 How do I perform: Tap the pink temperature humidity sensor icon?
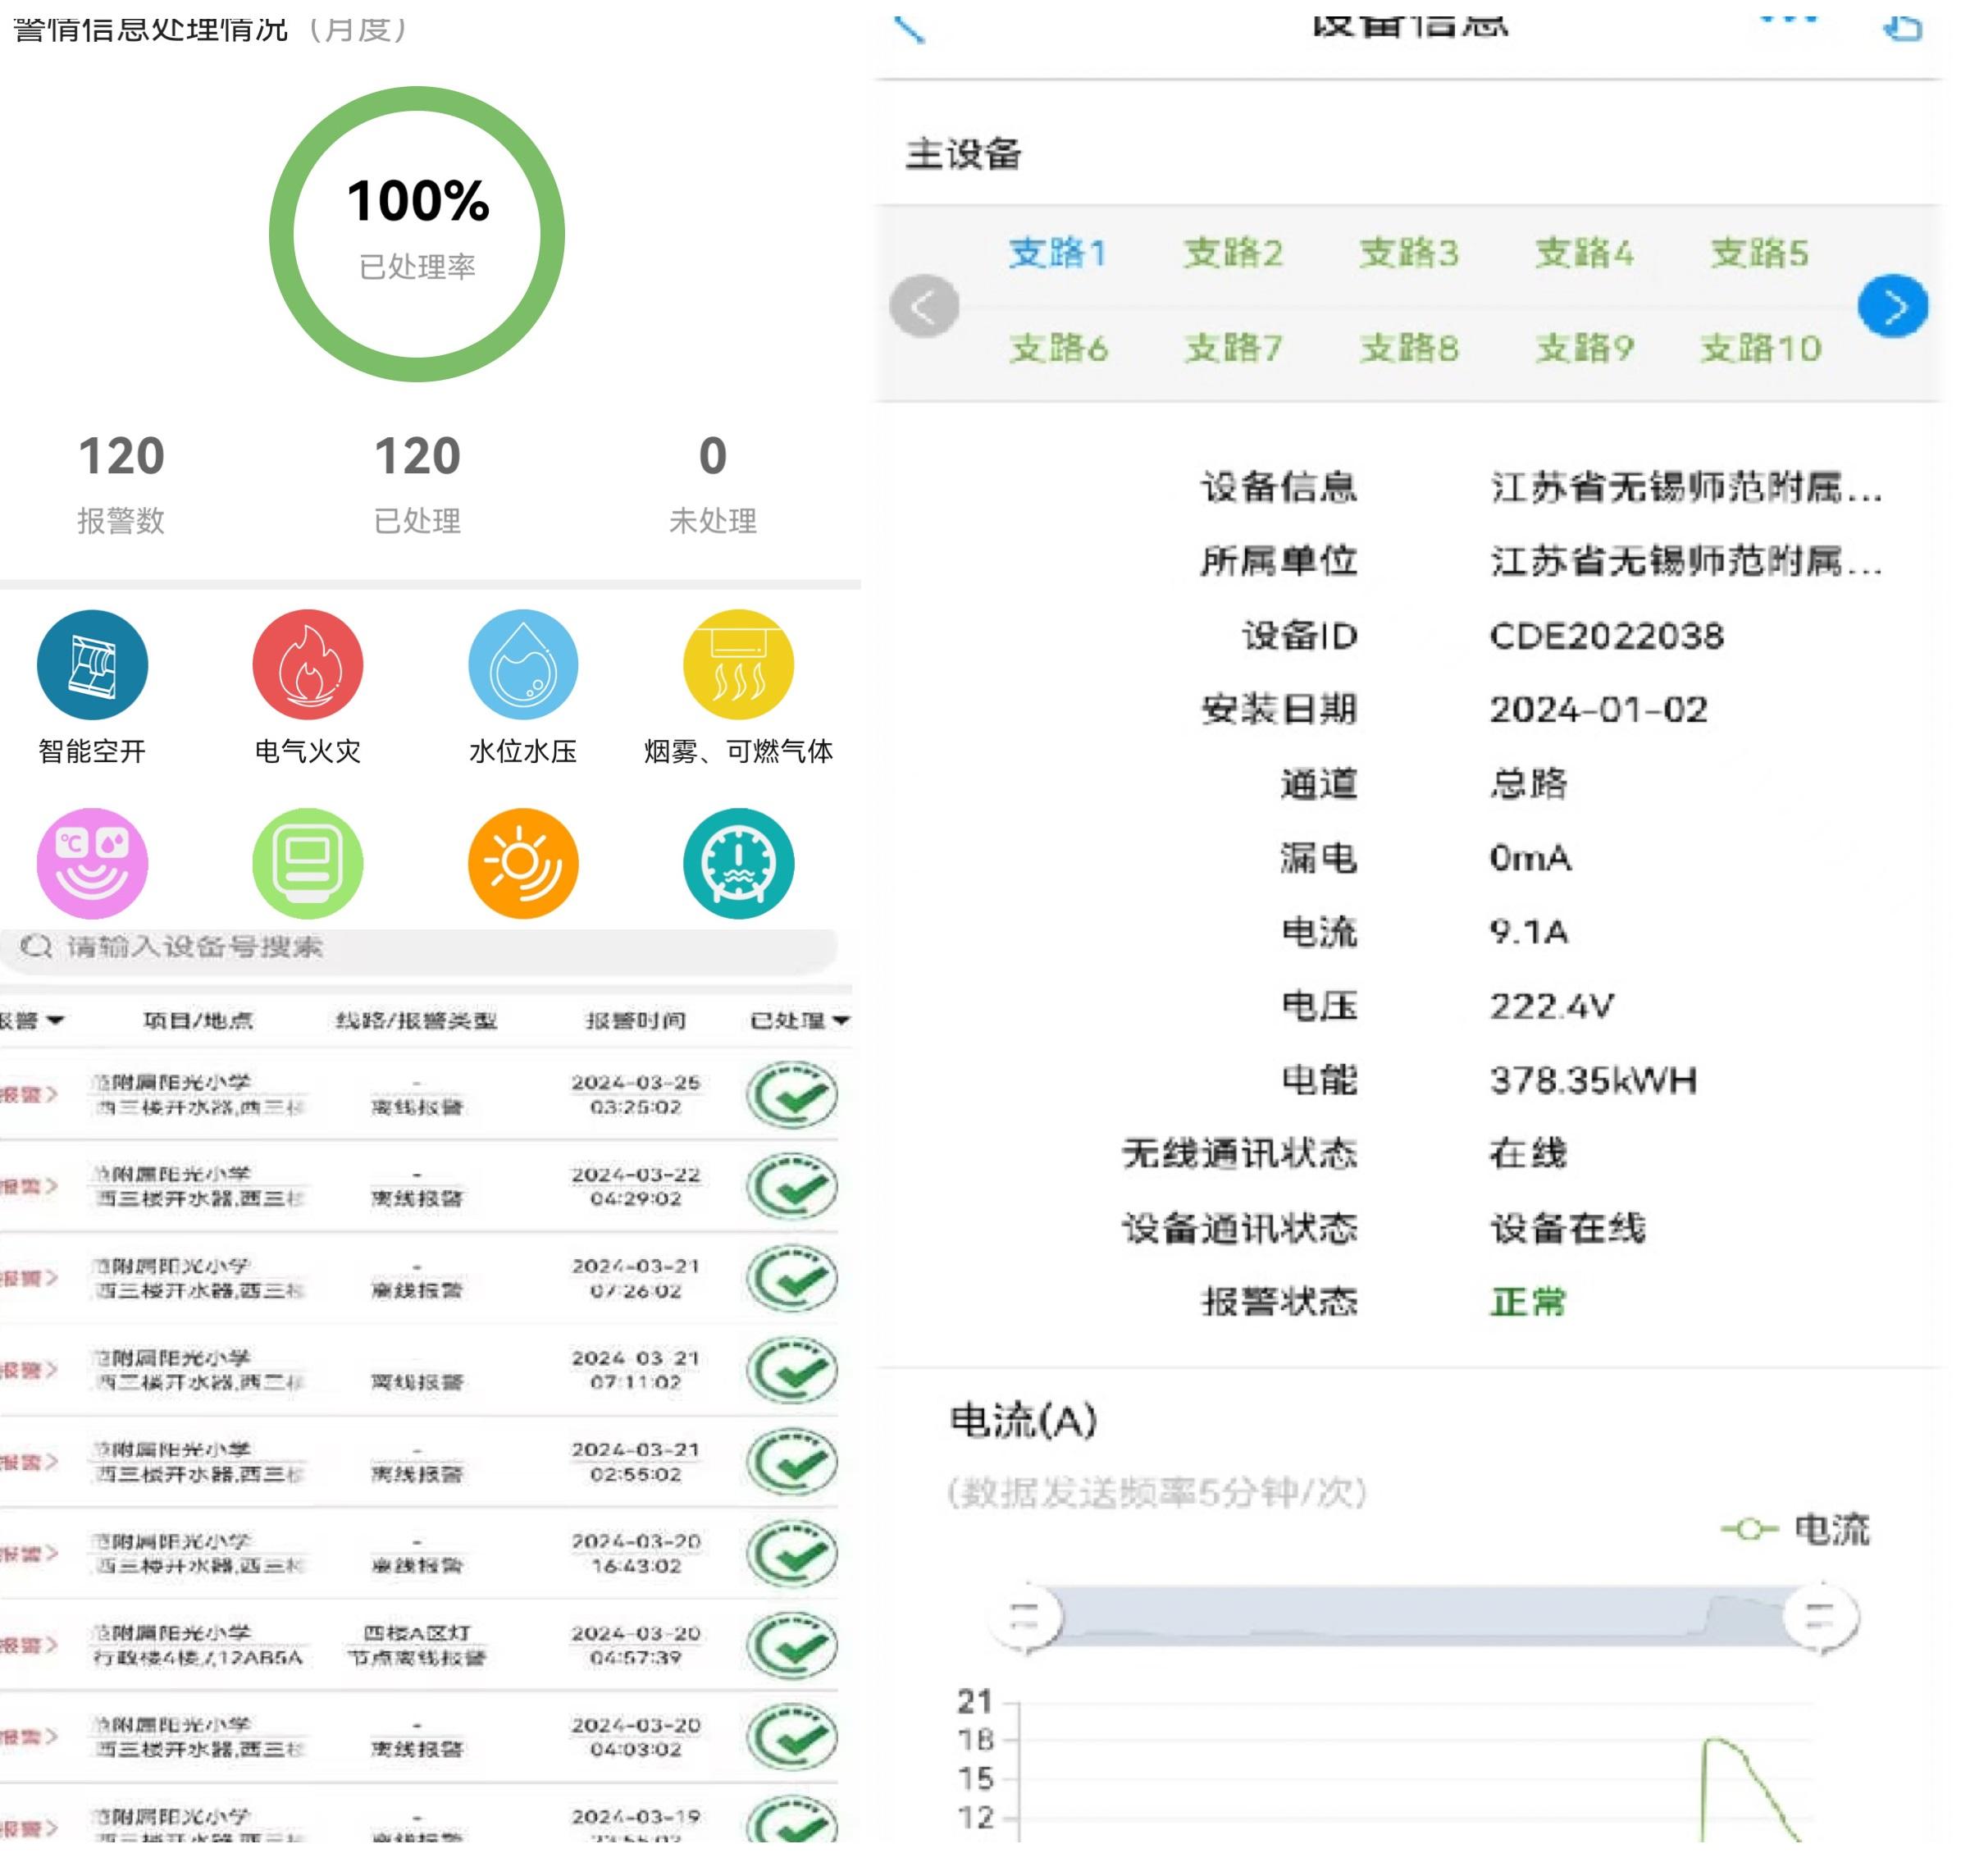[92, 863]
